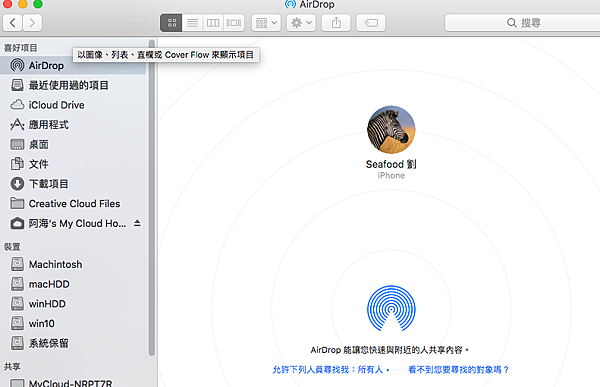Screen dimensions: 600x387
Task: Switch to list view
Action: click(192, 23)
